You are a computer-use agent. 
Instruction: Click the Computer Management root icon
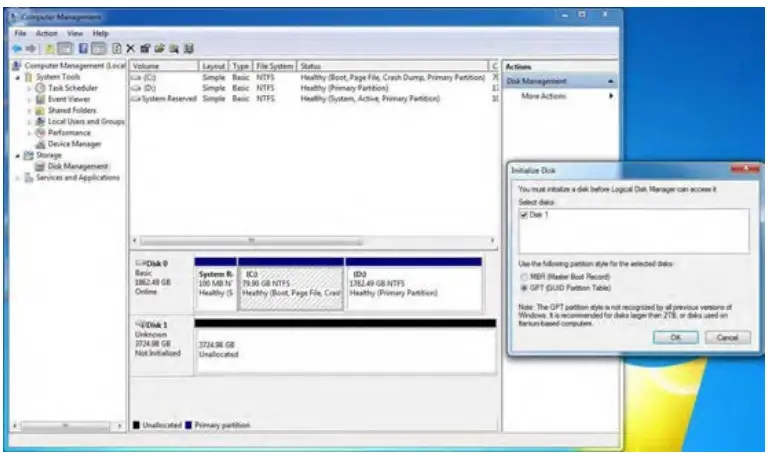tap(16, 66)
